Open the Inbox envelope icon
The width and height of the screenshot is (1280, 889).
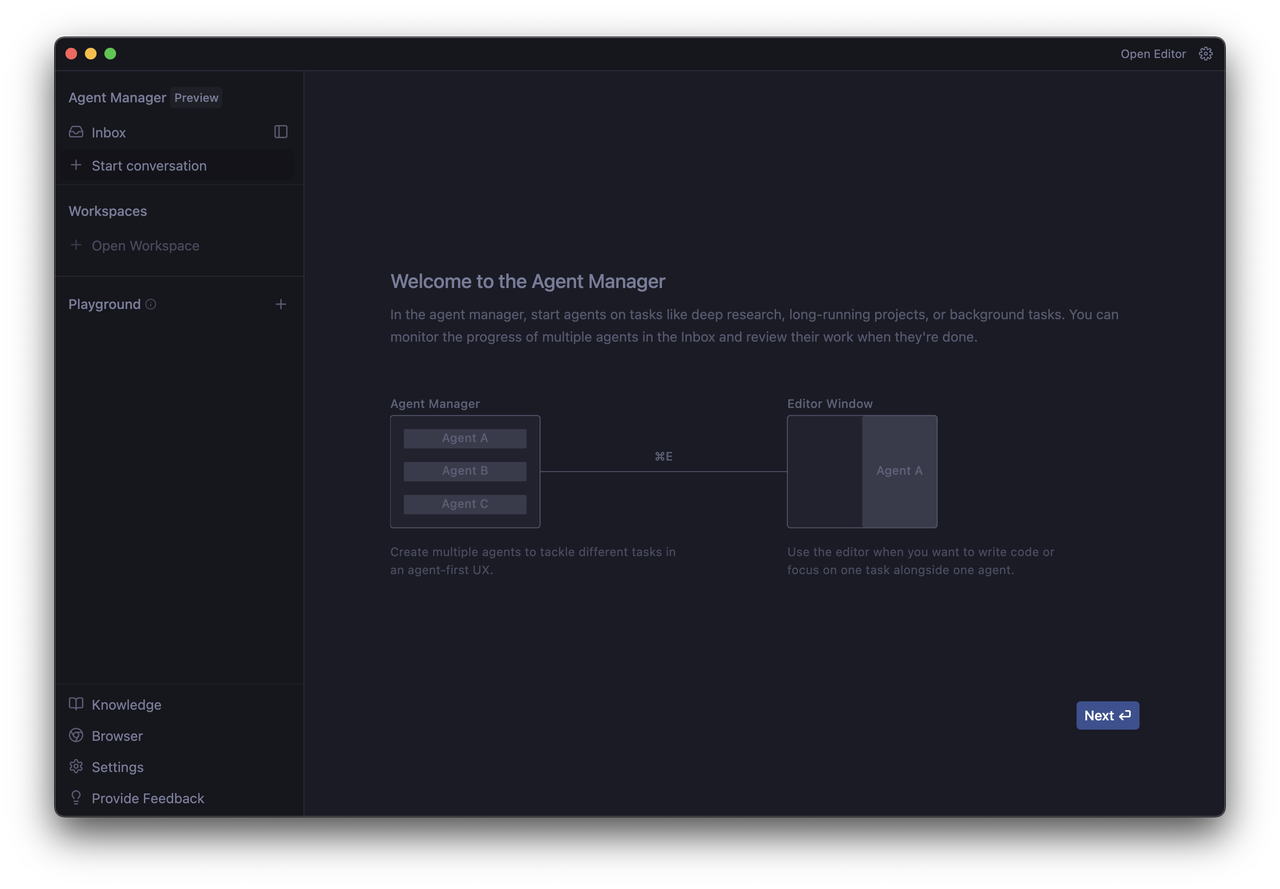tap(75, 131)
